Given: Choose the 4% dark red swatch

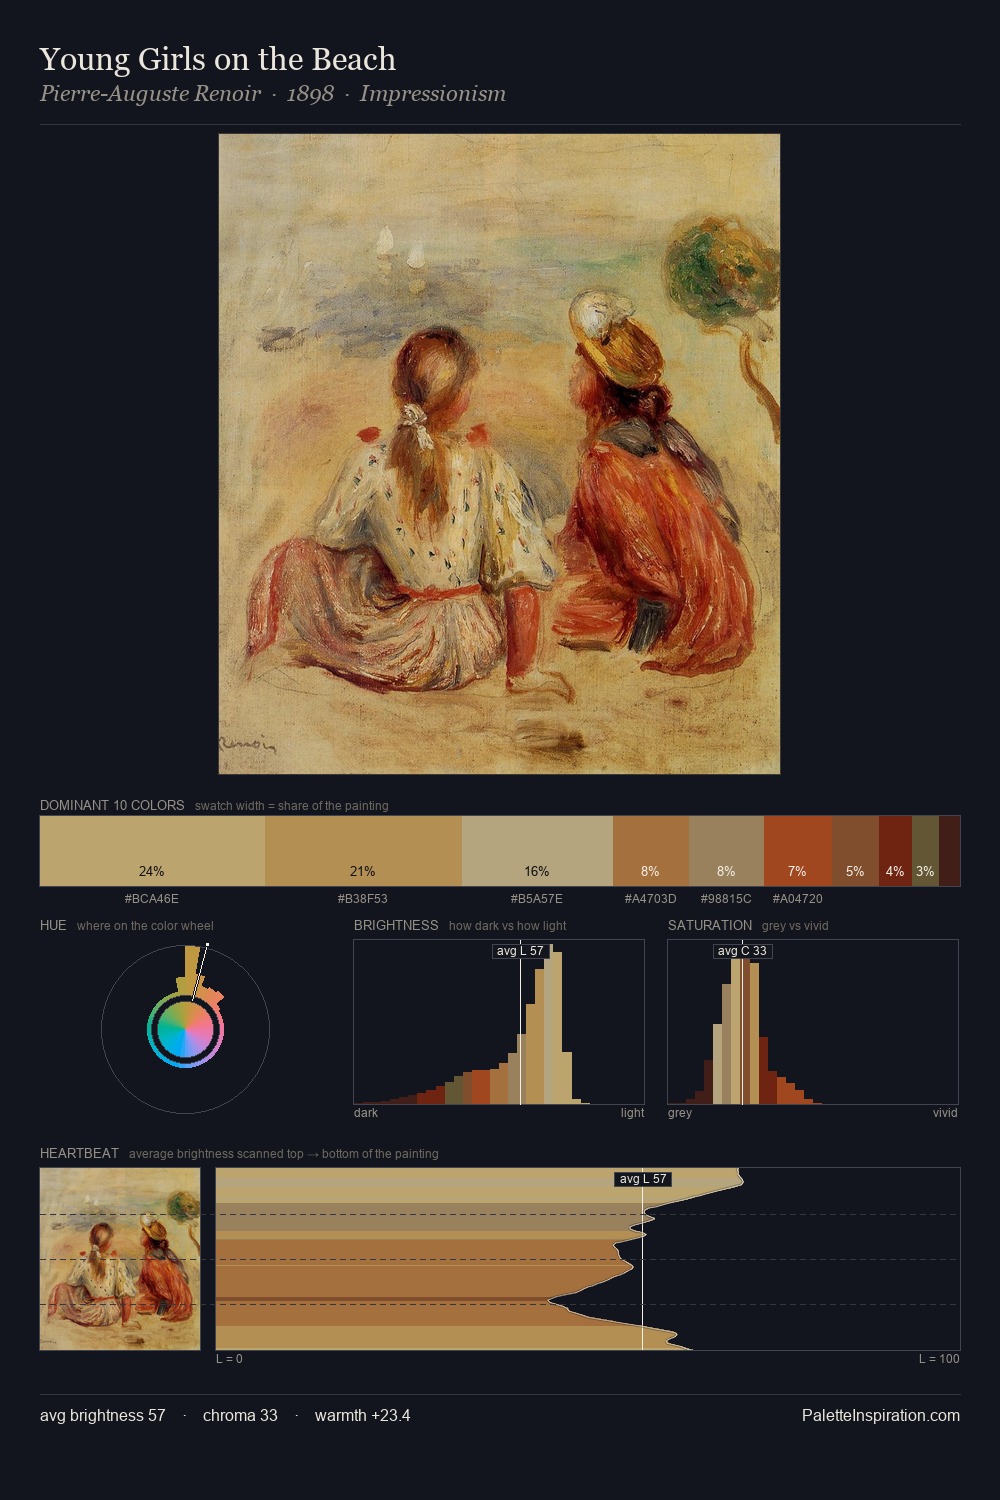Looking at the screenshot, I should click(x=895, y=851).
